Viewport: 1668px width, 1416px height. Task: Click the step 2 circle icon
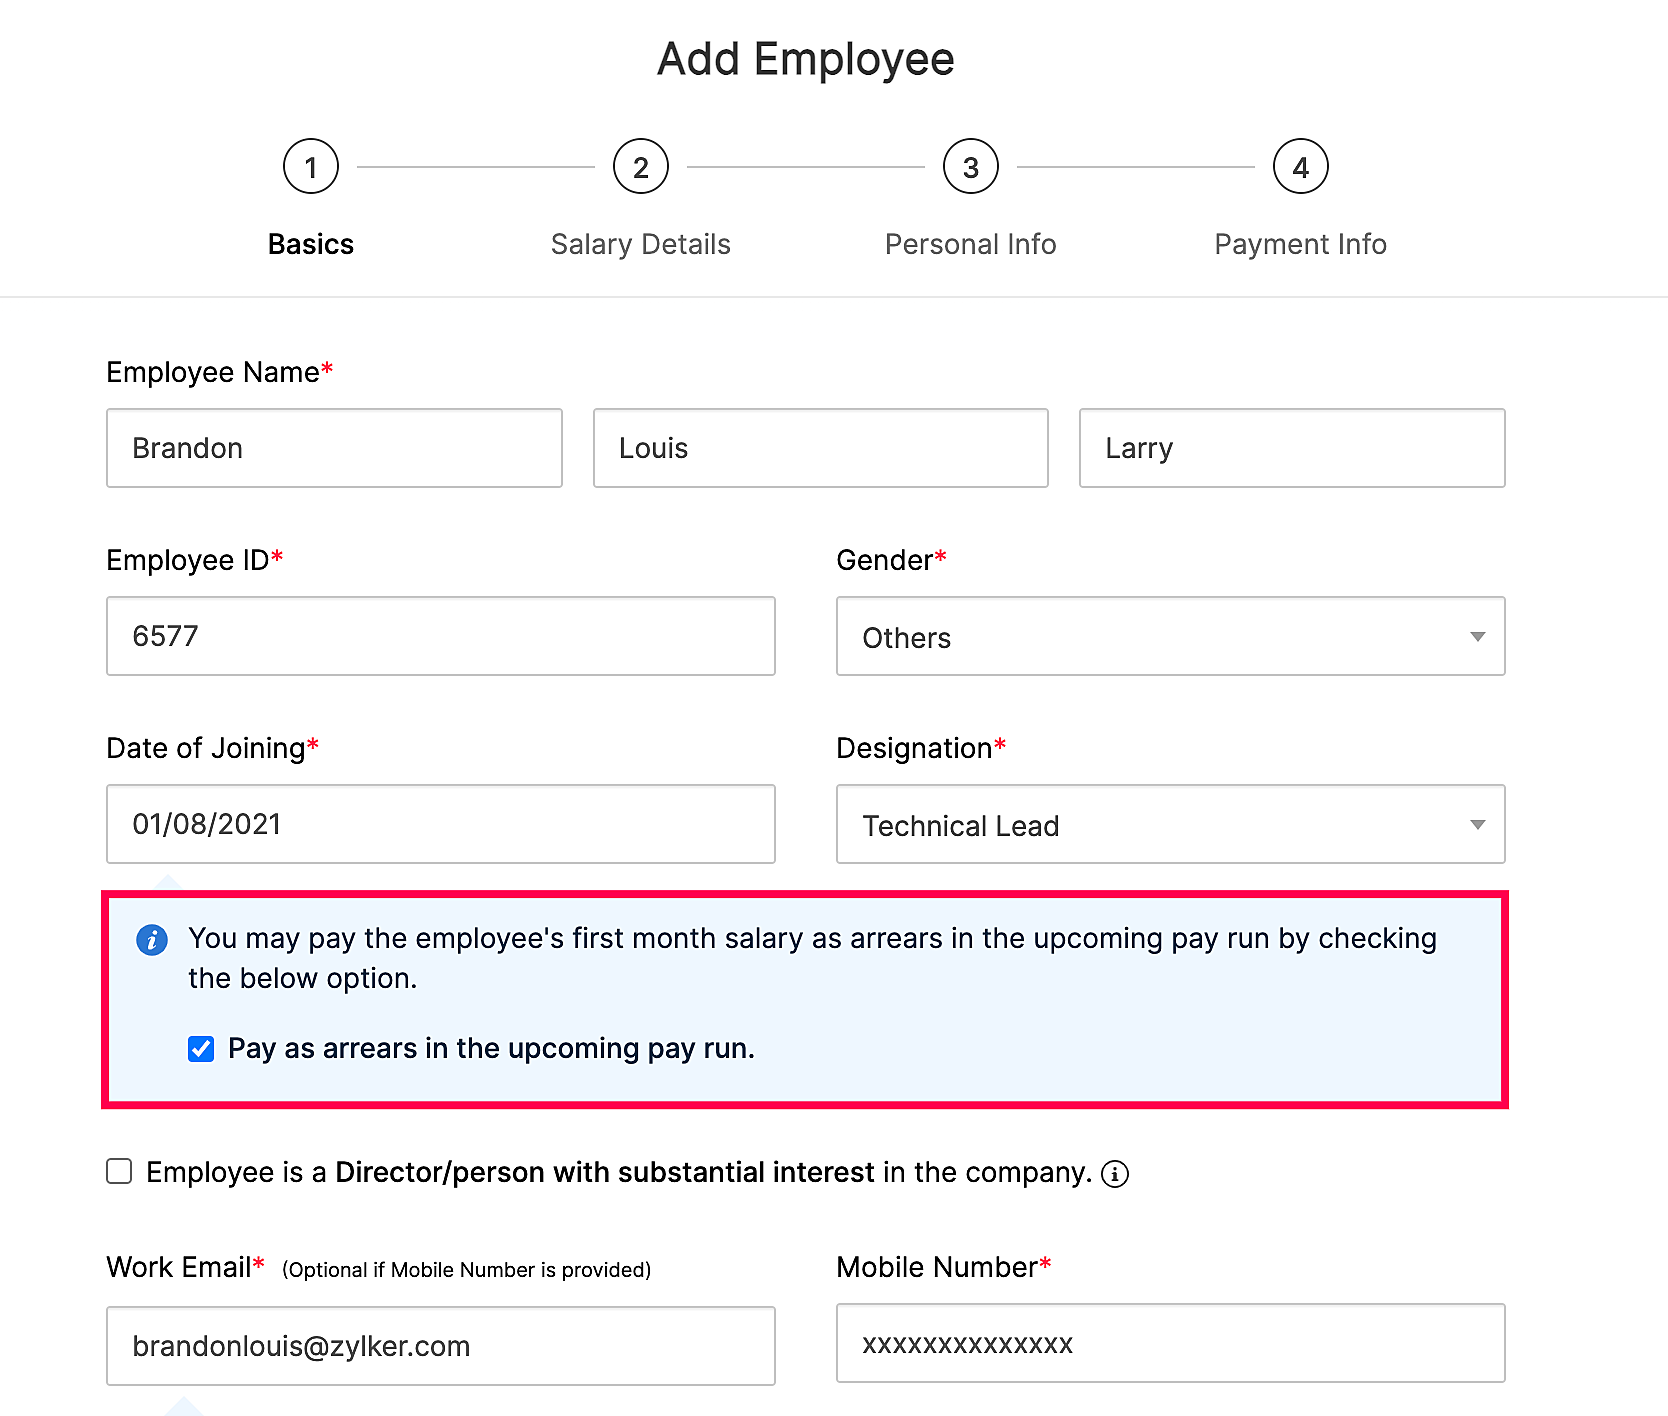(641, 167)
